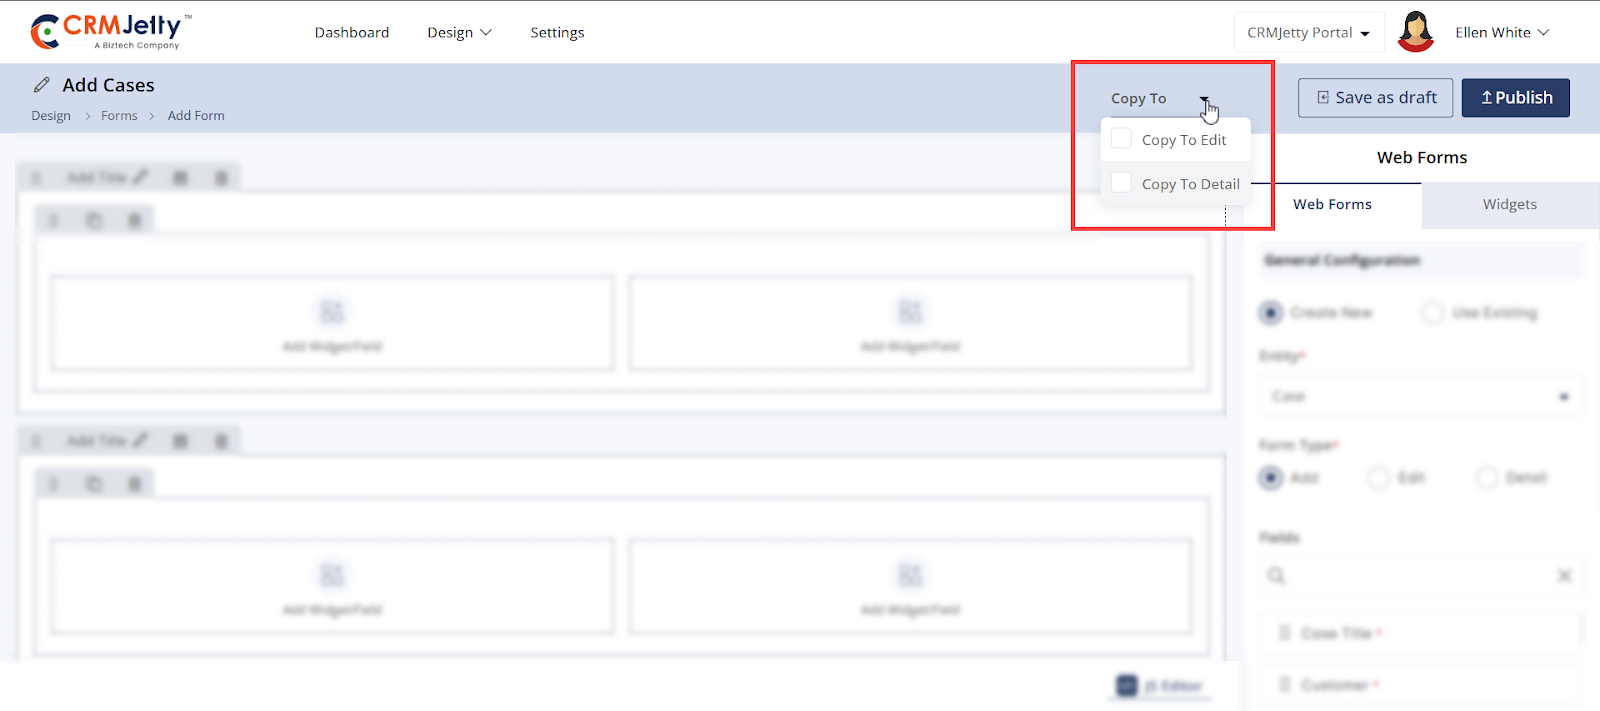Go to the Dashboard menu item
The height and width of the screenshot is (711, 1600).
click(352, 33)
